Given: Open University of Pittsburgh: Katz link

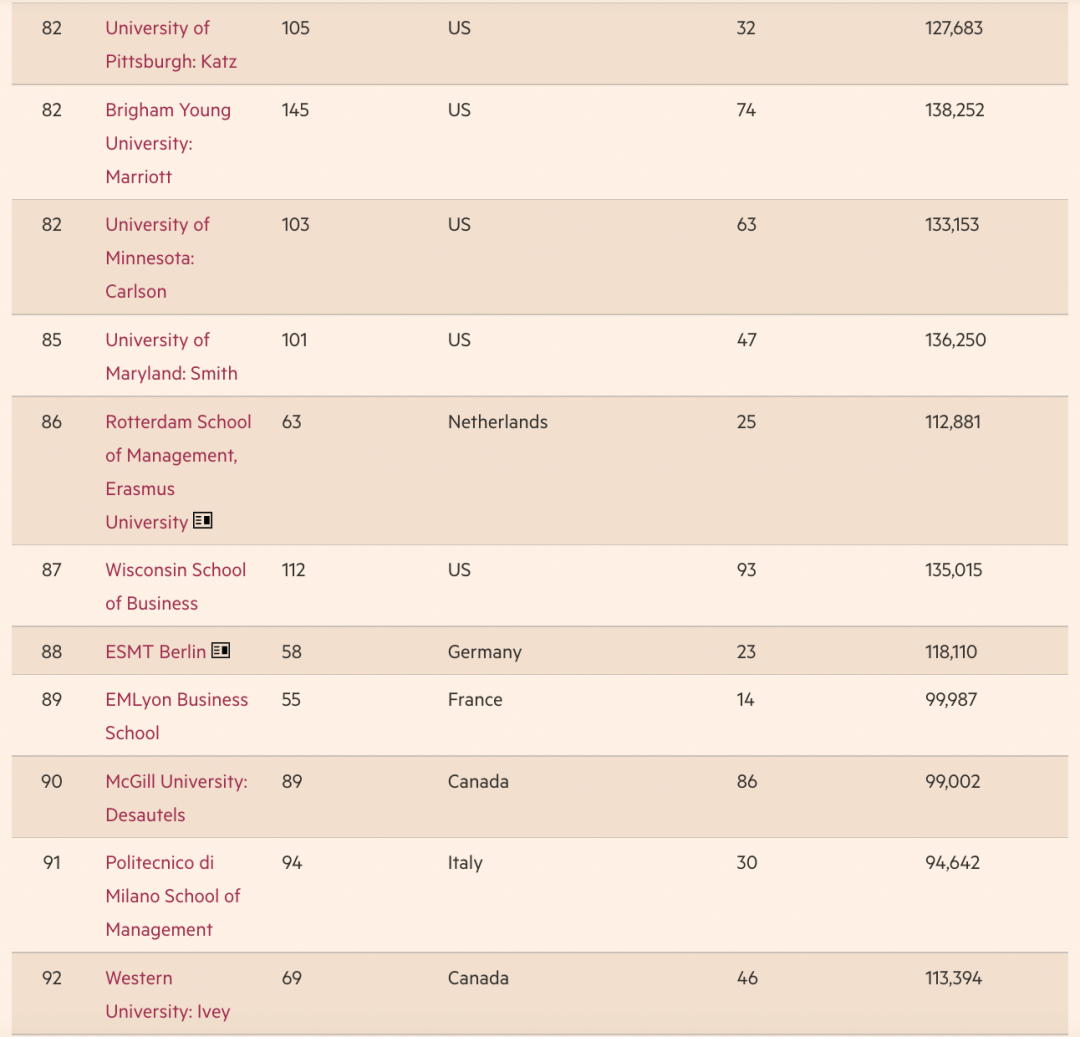Looking at the screenshot, I should pyautogui.click(x=171, y=45).
